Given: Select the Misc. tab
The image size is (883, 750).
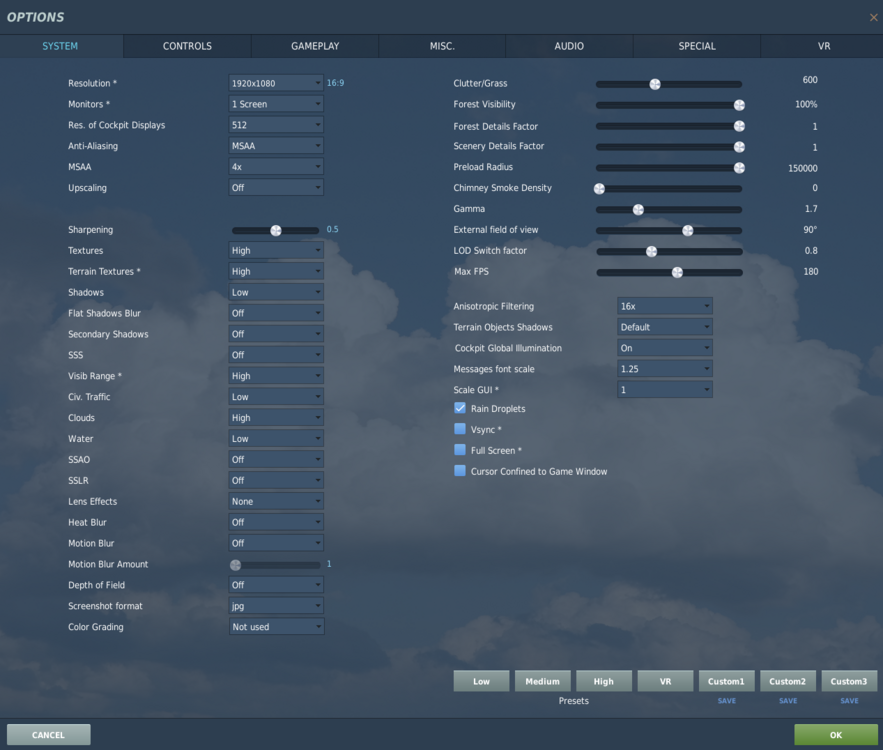Looking at the screenshot, I should (x=442, y=46).
